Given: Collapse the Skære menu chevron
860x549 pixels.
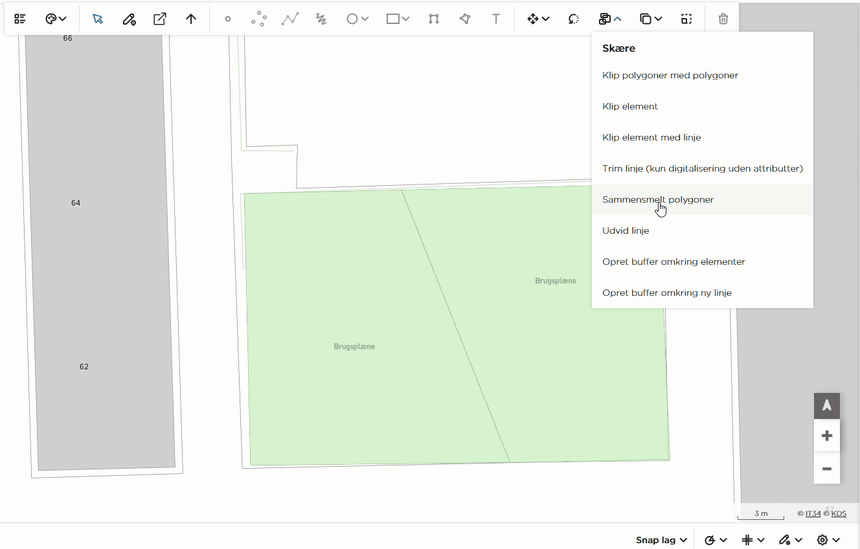Looking at the screenshot, I should (x=618, y=19).
